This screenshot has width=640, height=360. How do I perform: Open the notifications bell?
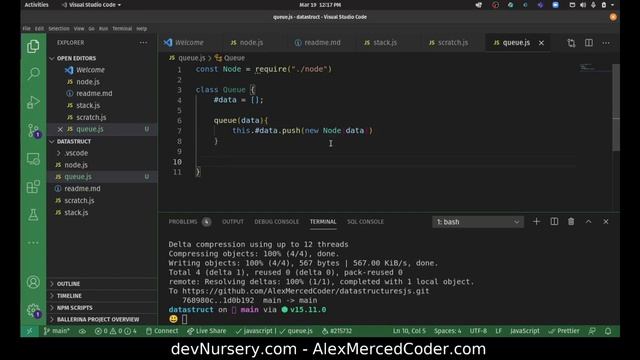coord(608,331)
